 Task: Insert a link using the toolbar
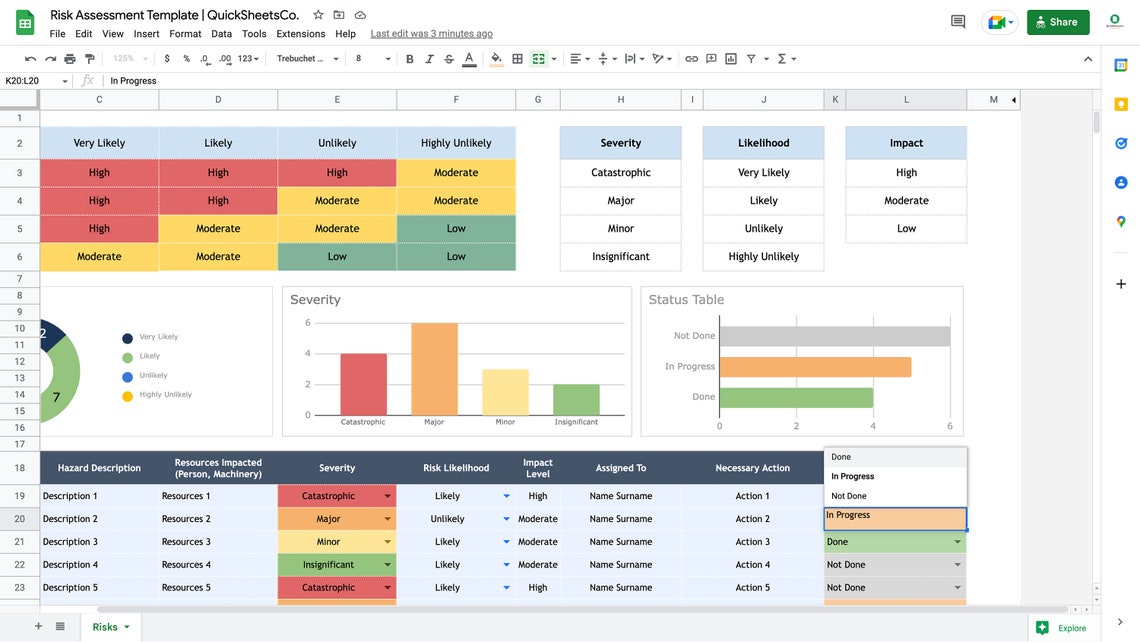point(691,59)
